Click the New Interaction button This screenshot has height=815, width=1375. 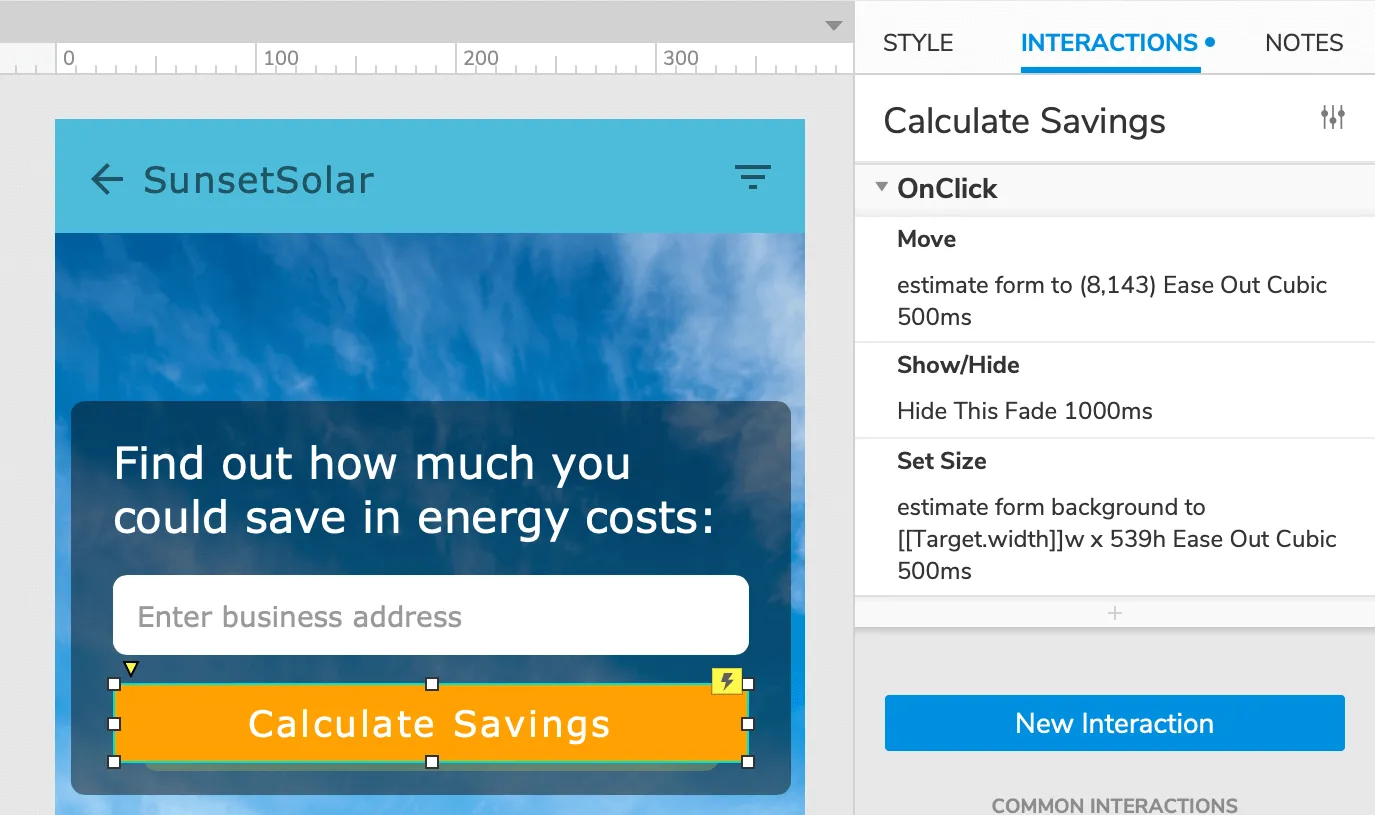point(1114,723)
